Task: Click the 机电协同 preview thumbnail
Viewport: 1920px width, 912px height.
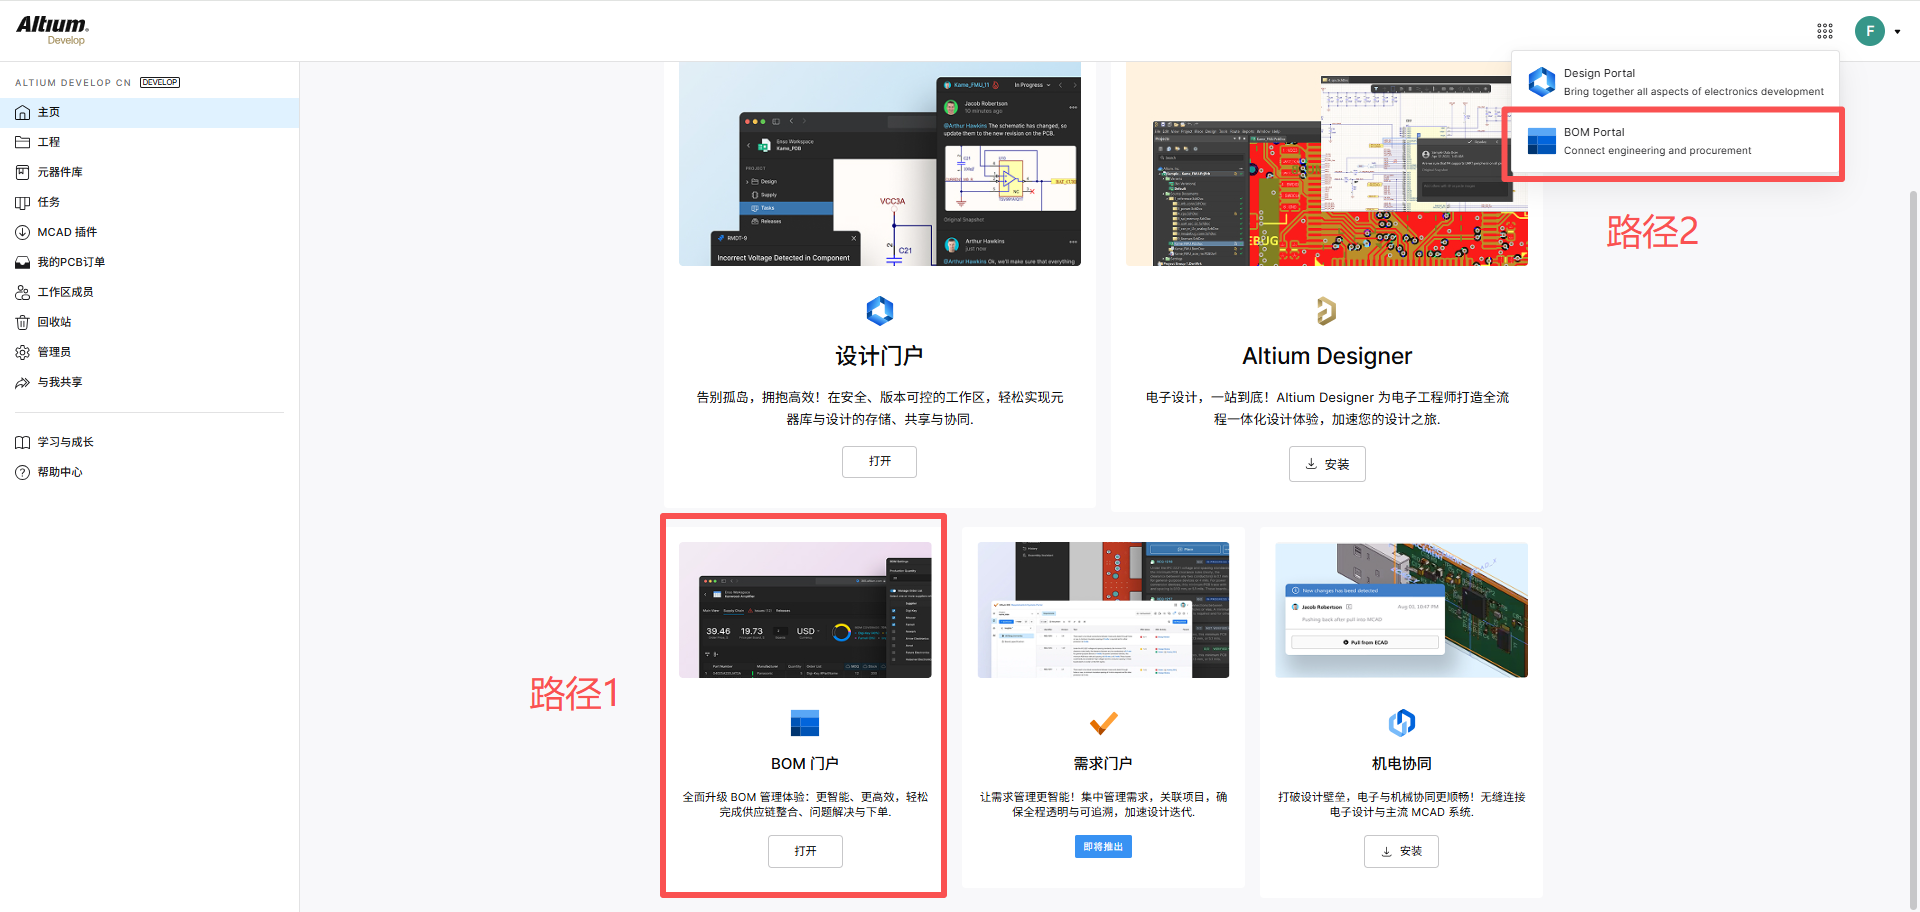Action: [1401, 610]
